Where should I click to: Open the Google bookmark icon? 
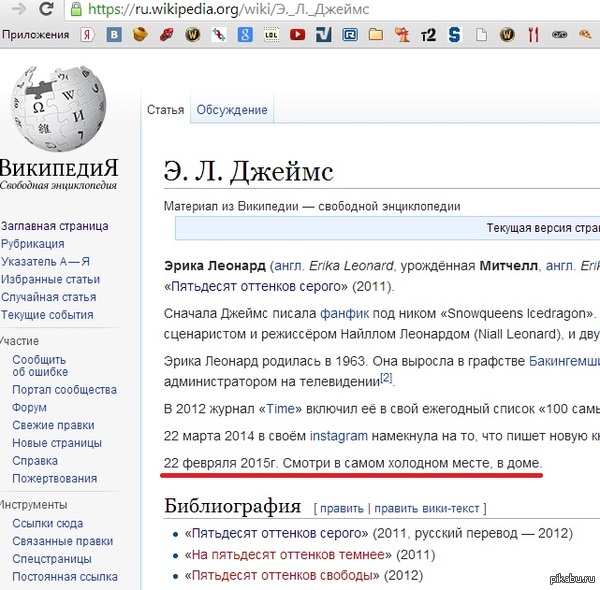(245, 35)
